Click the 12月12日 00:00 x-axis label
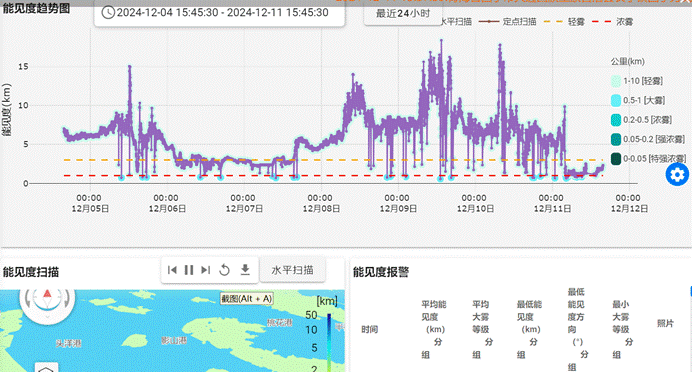The image size is (692, 372). (629, 203)
